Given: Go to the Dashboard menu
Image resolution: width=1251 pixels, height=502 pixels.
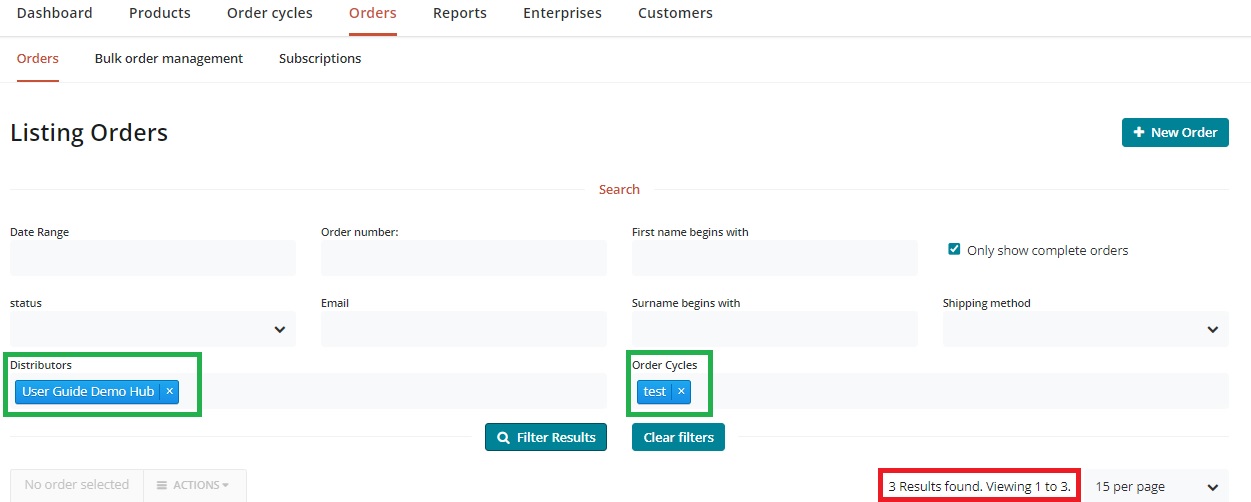Looking at the screenshot, I should 55,14.
